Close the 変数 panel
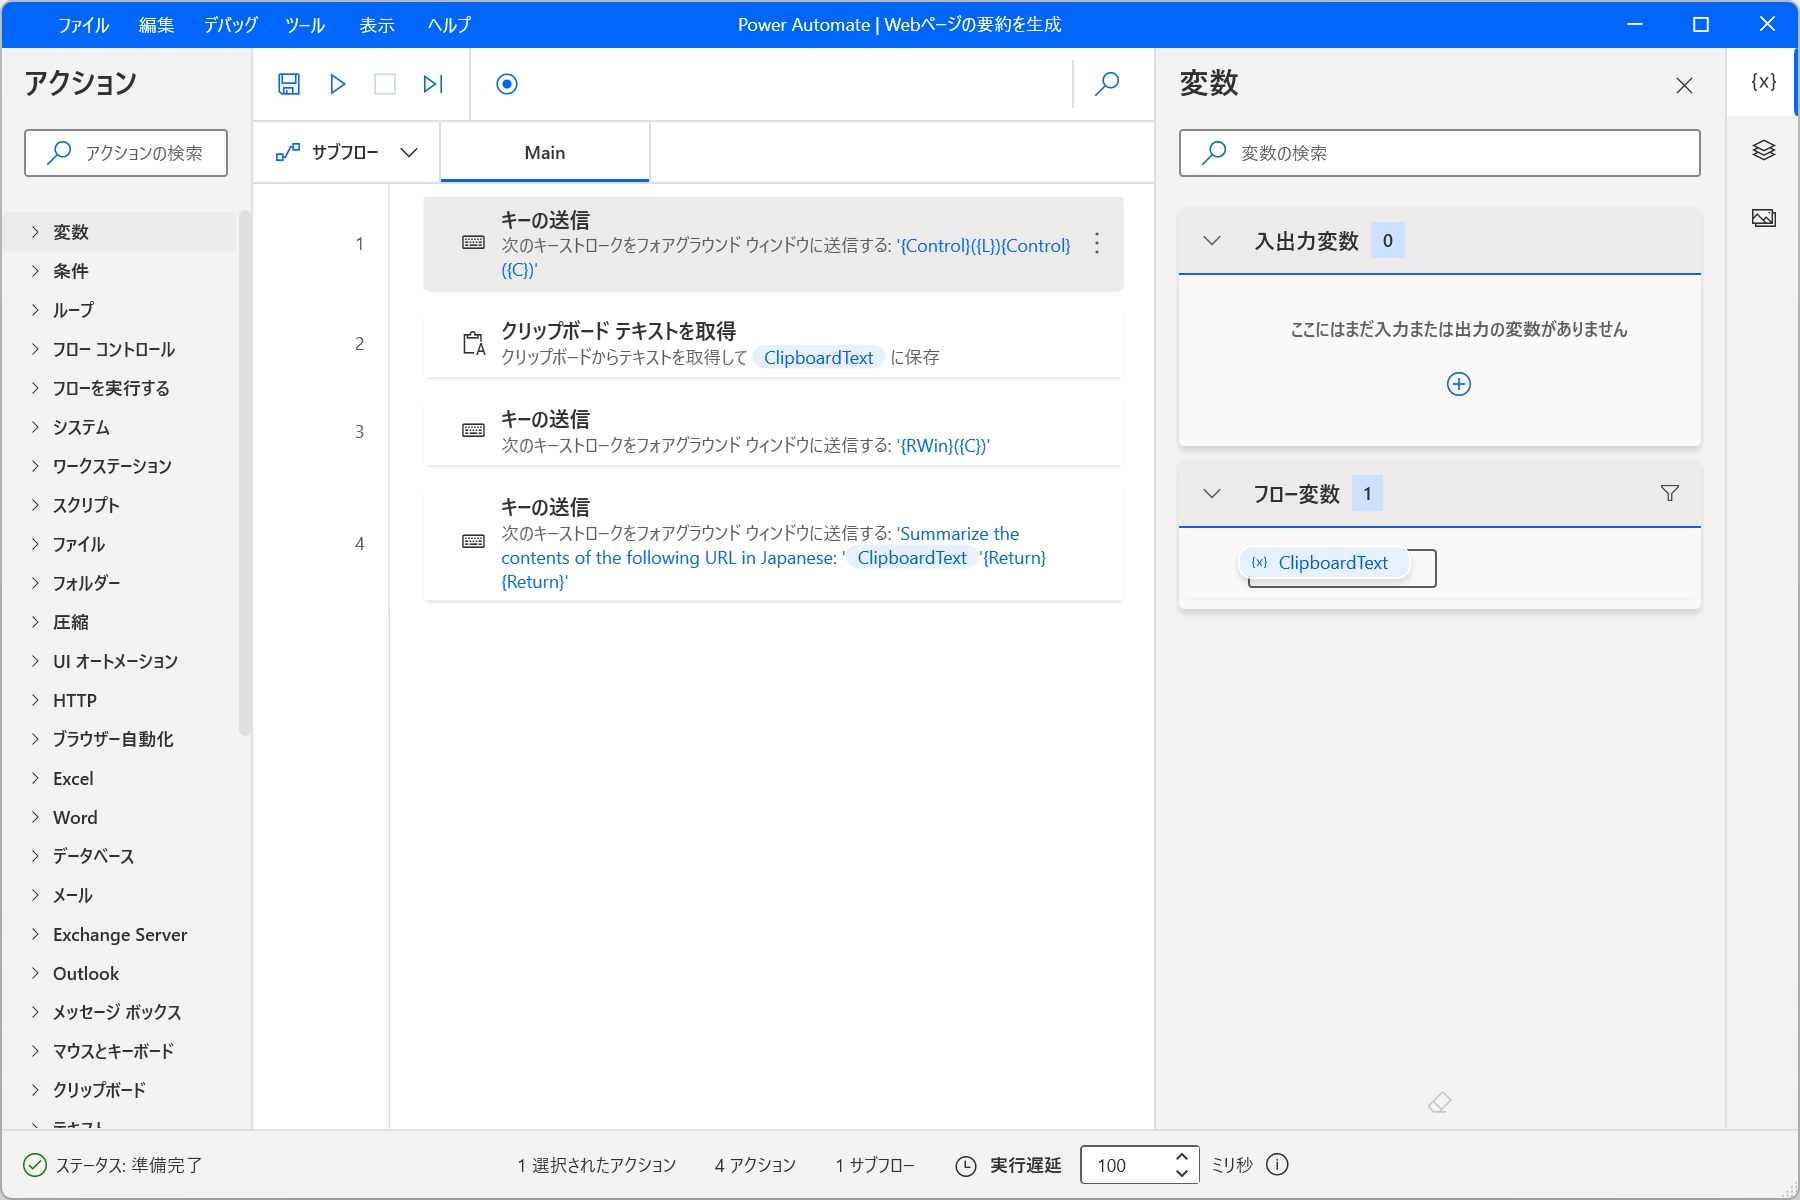The height and width of the screenshot is (1200, 1800). [1684, 85]
